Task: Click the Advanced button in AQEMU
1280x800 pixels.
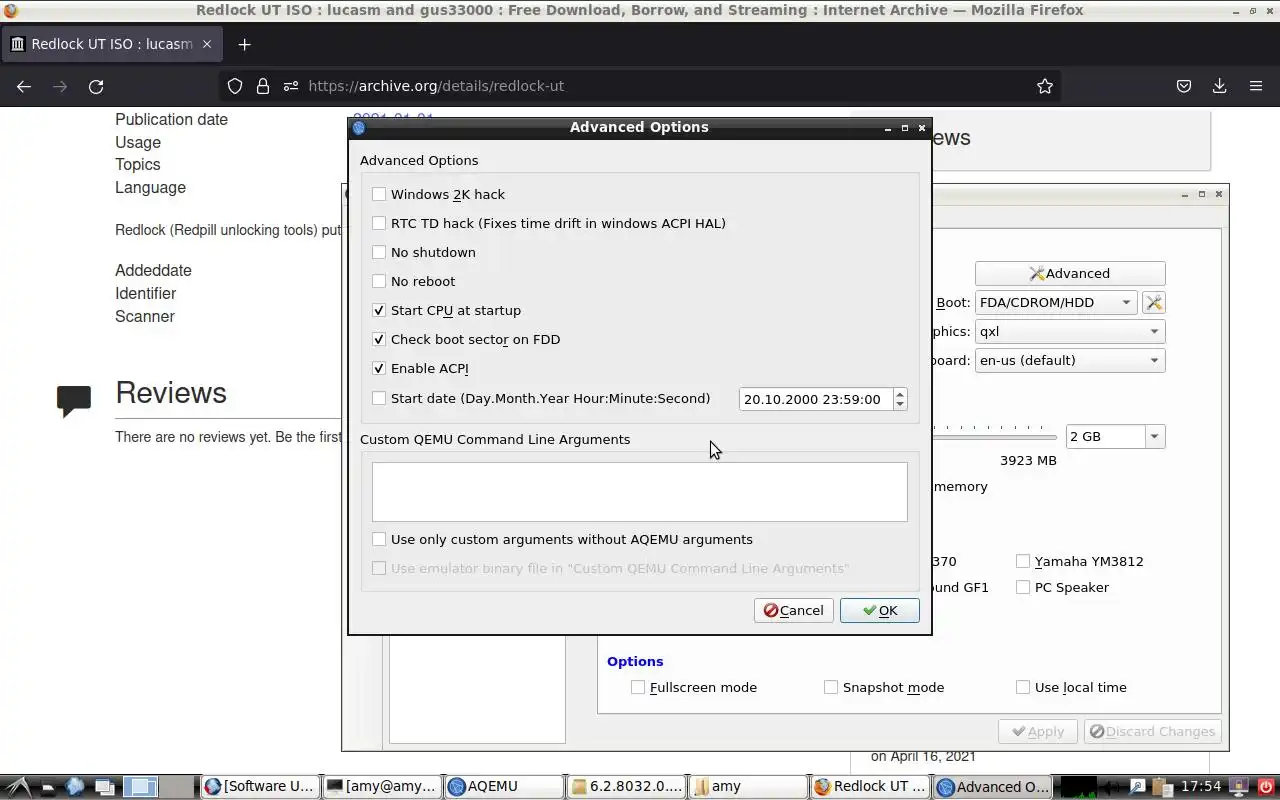Action: (1070, 273)
